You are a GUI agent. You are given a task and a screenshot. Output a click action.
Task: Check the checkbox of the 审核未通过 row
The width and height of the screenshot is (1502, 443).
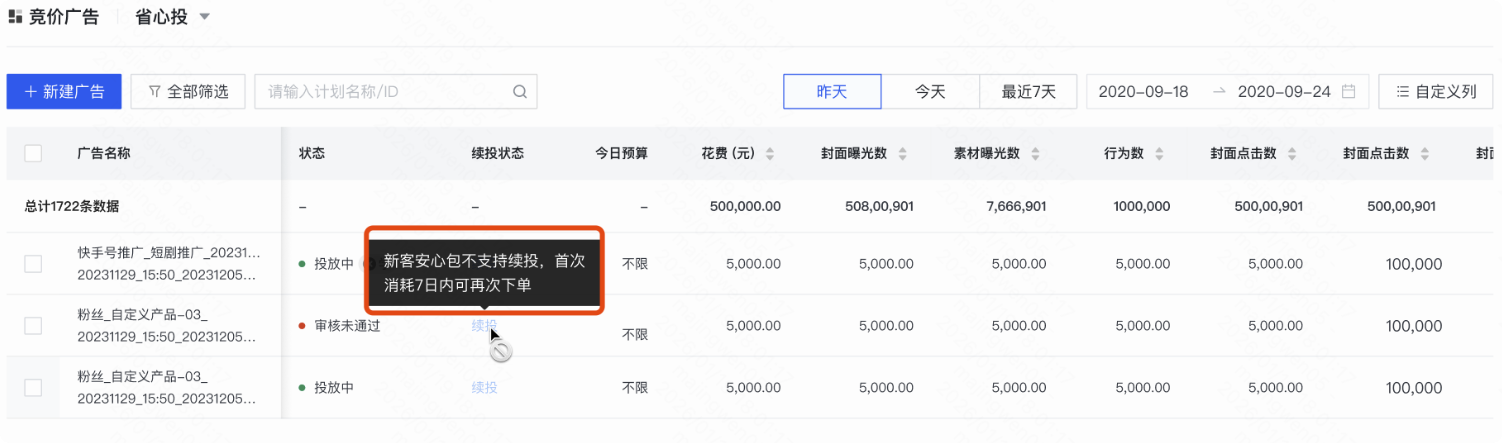(x=33, y=326)
